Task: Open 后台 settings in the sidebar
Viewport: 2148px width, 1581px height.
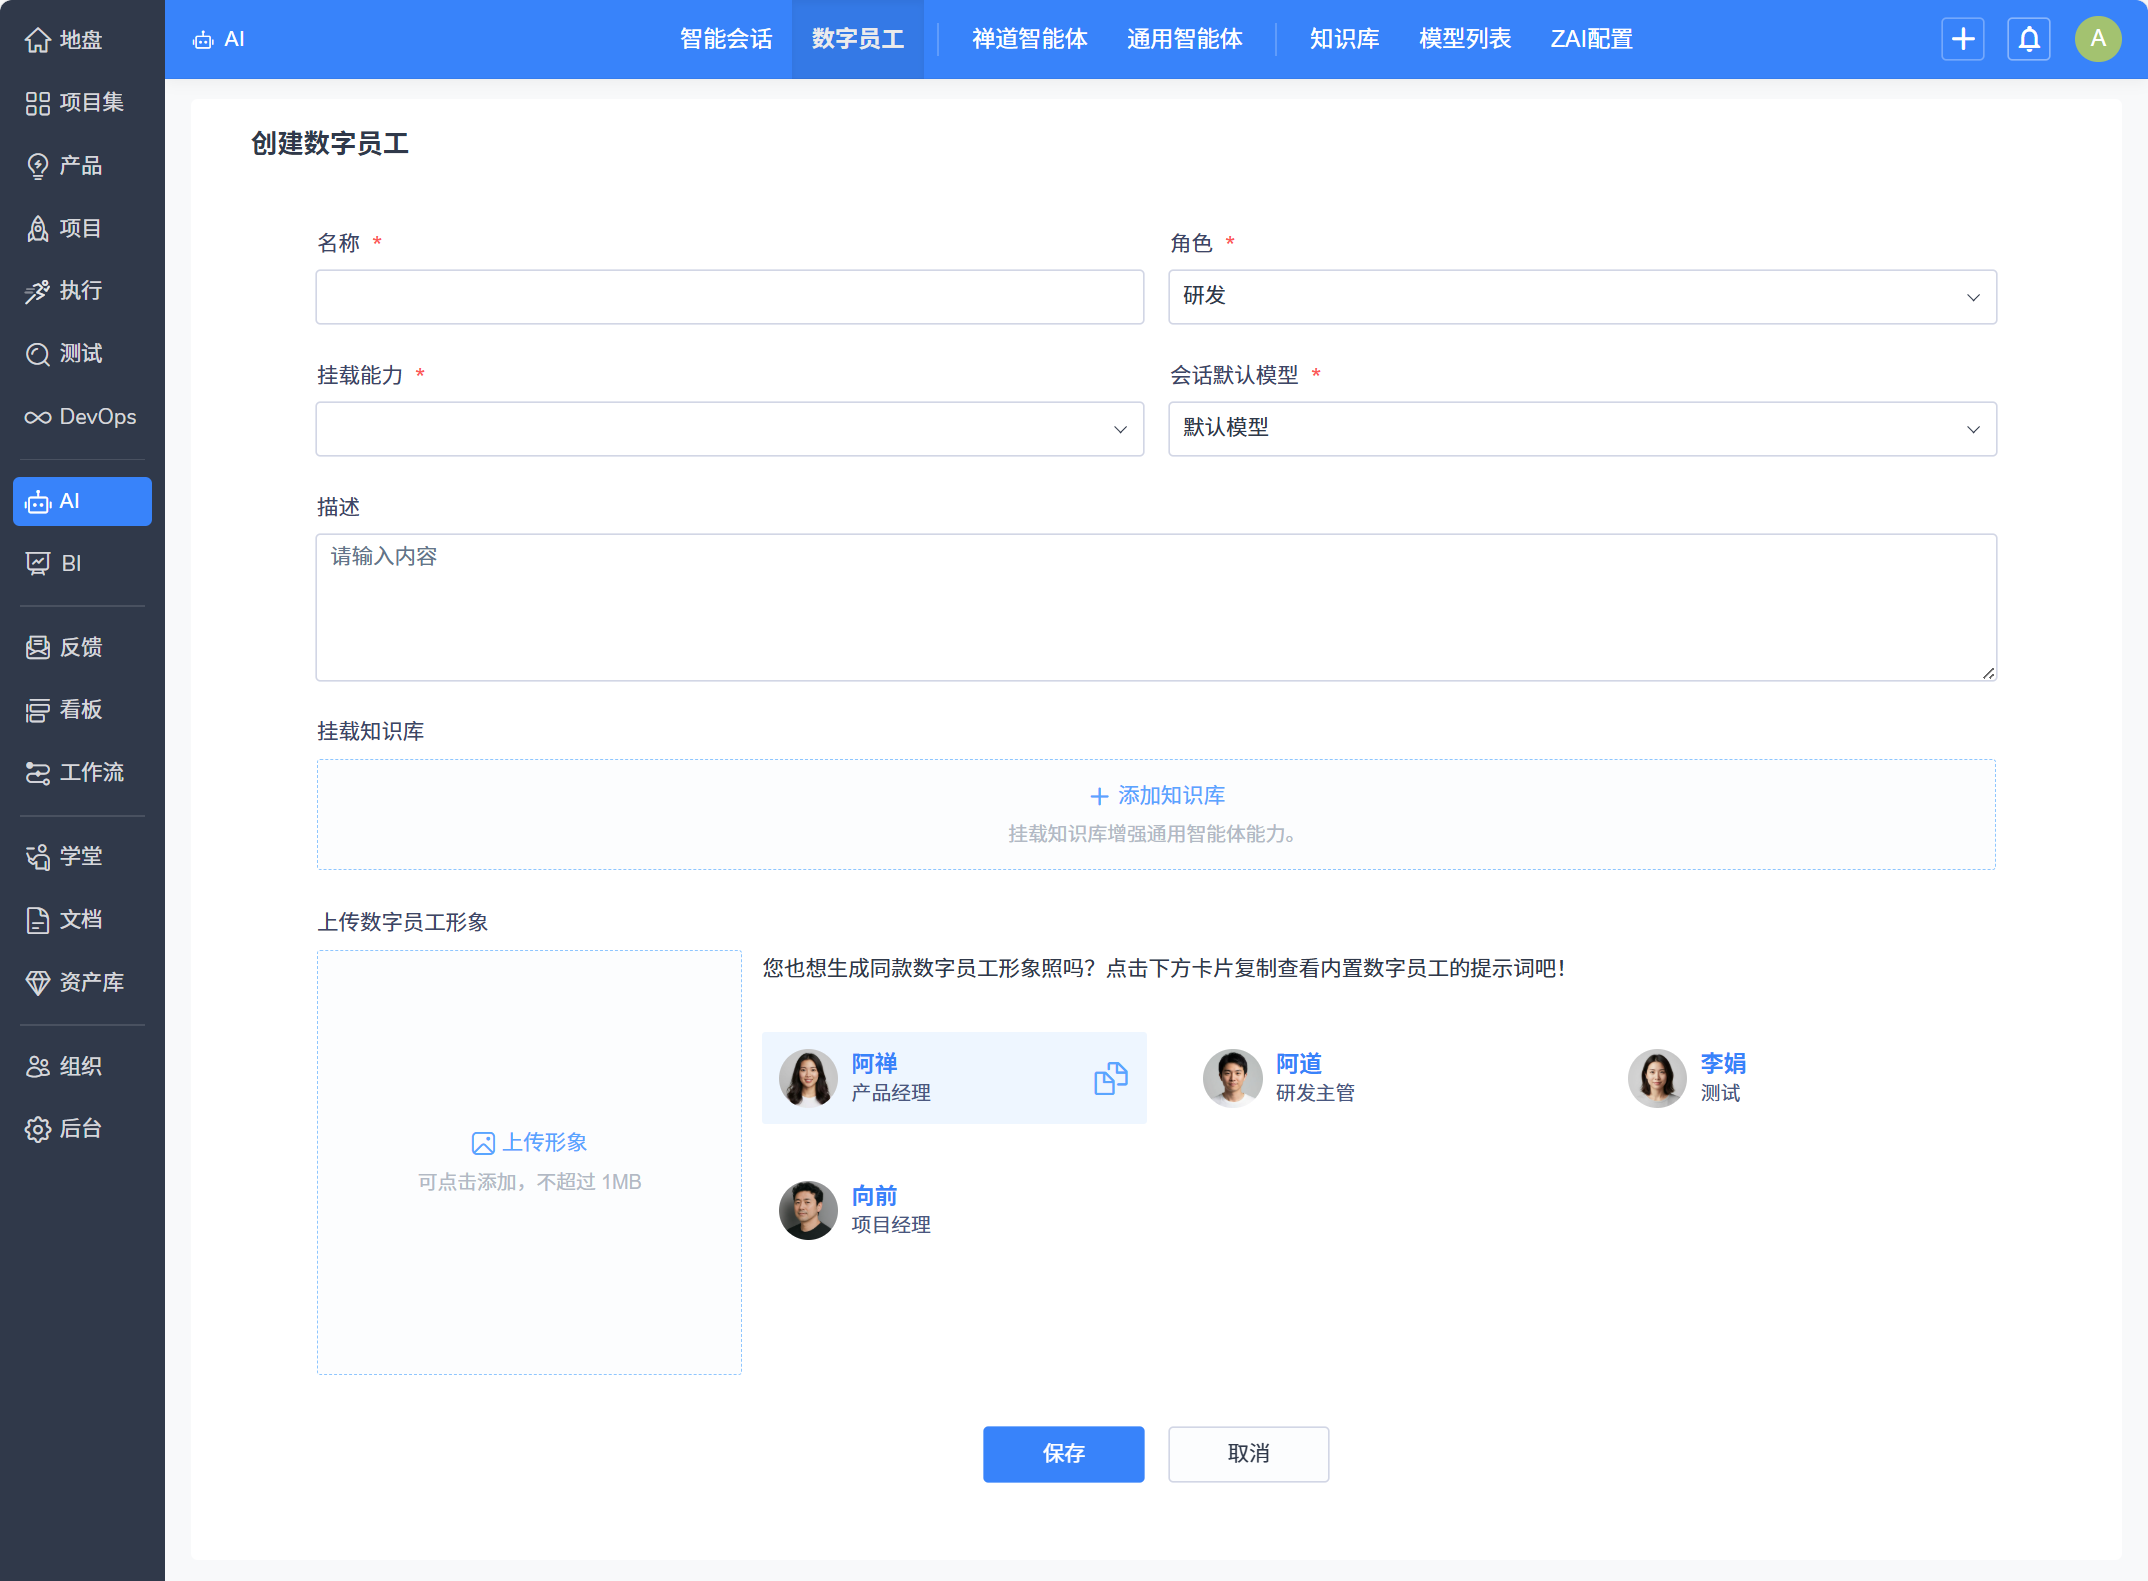Action: (x=81, y=1129)
